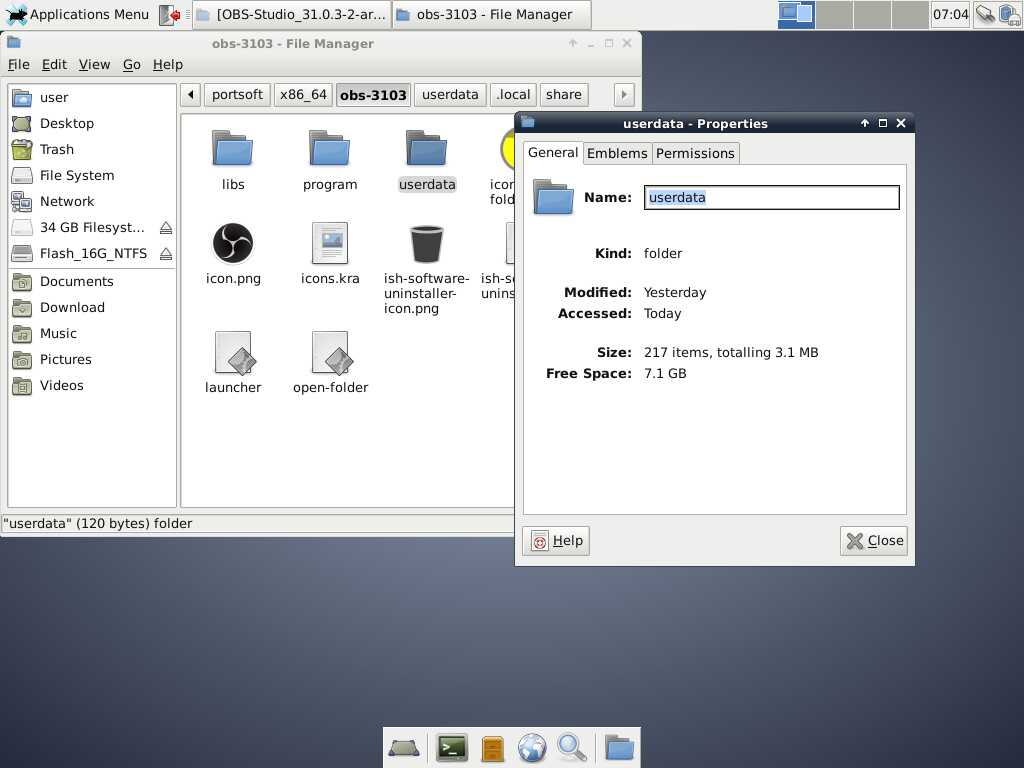1024x768 pixels.
Task: Open the Go menu
Action: coord(131,65)
